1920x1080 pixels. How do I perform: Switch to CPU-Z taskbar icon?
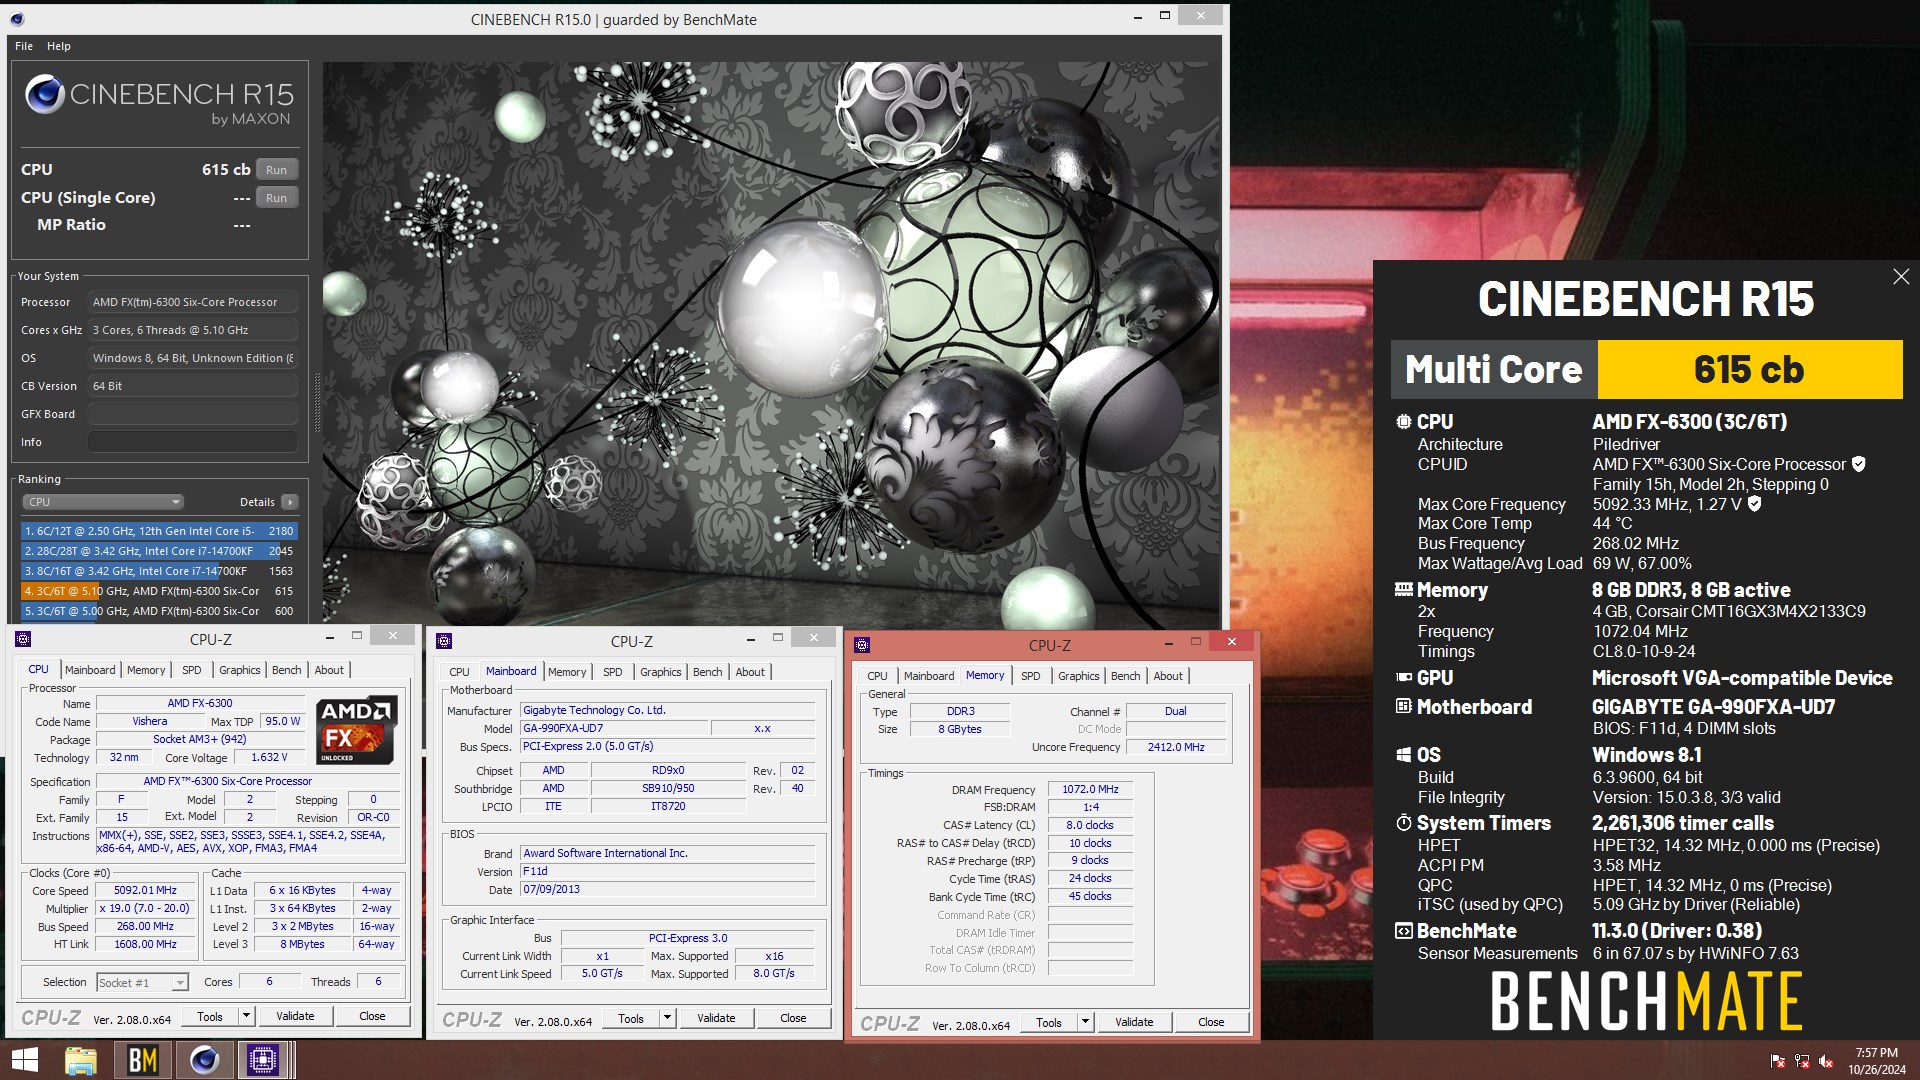click(x=263, y=1060)
